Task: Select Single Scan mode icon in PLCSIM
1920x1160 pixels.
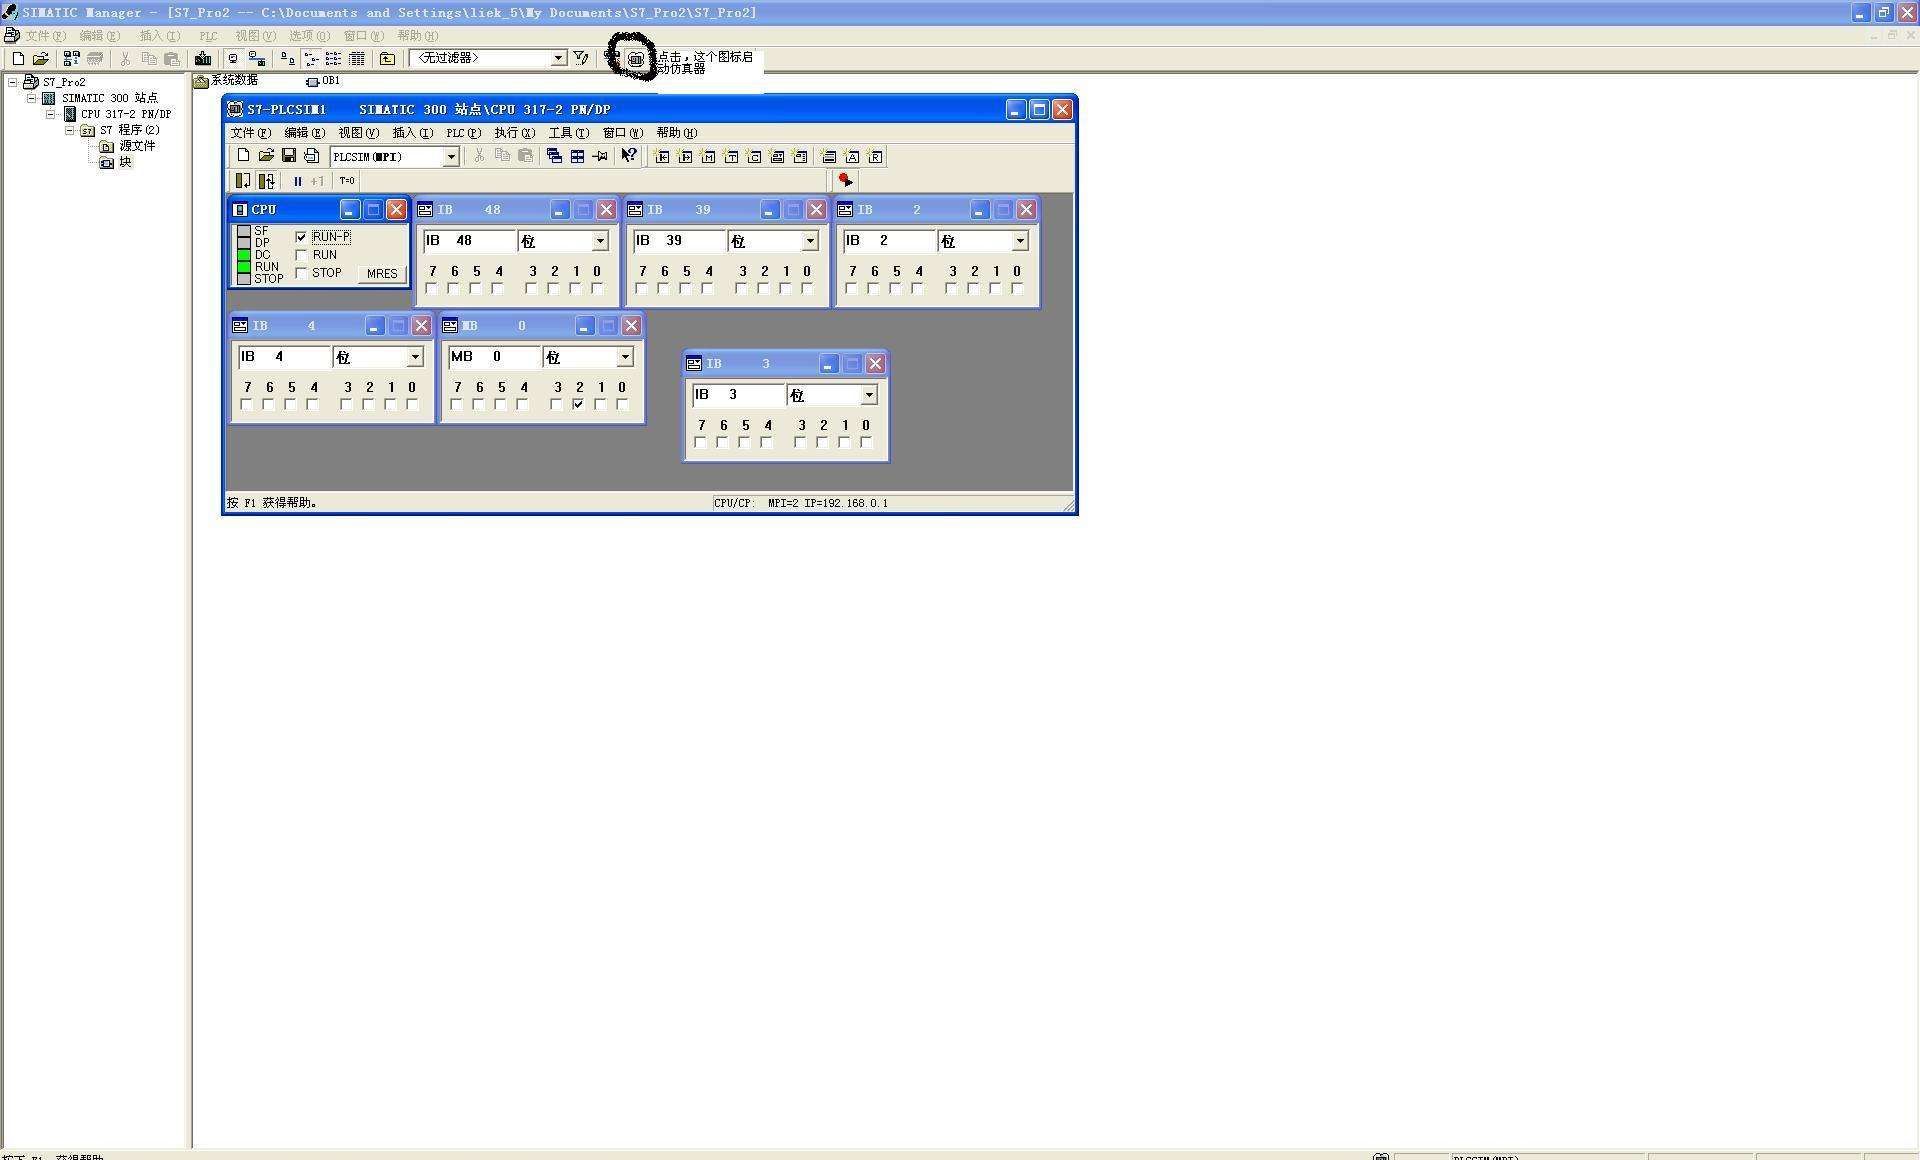Action: (x=243, y=181)
